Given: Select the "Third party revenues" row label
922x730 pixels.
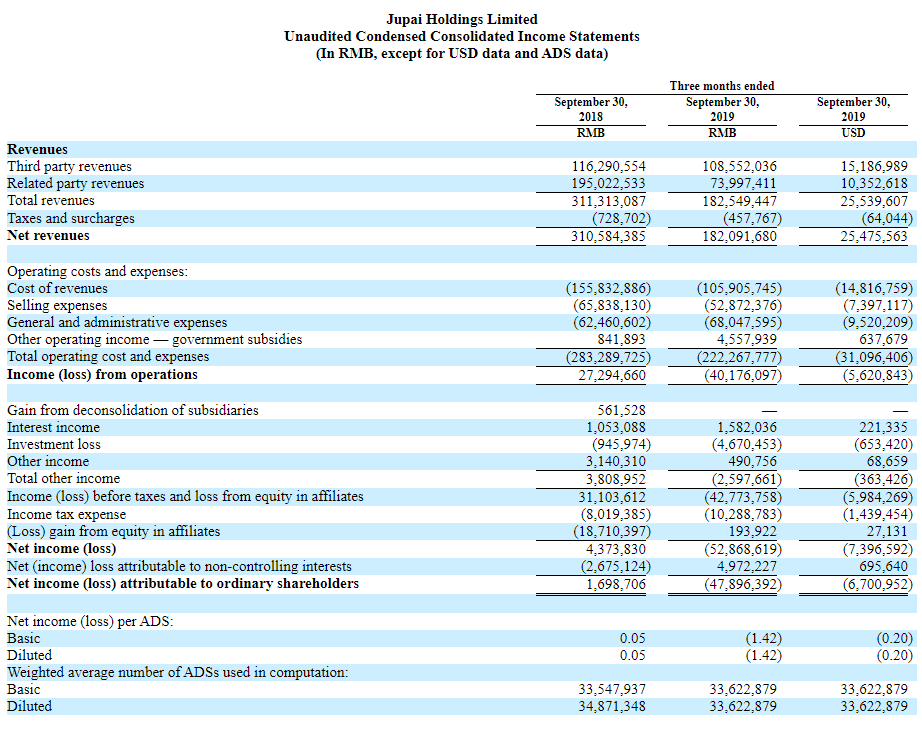Looking at the screenshot, I should (x=69, y=166).
